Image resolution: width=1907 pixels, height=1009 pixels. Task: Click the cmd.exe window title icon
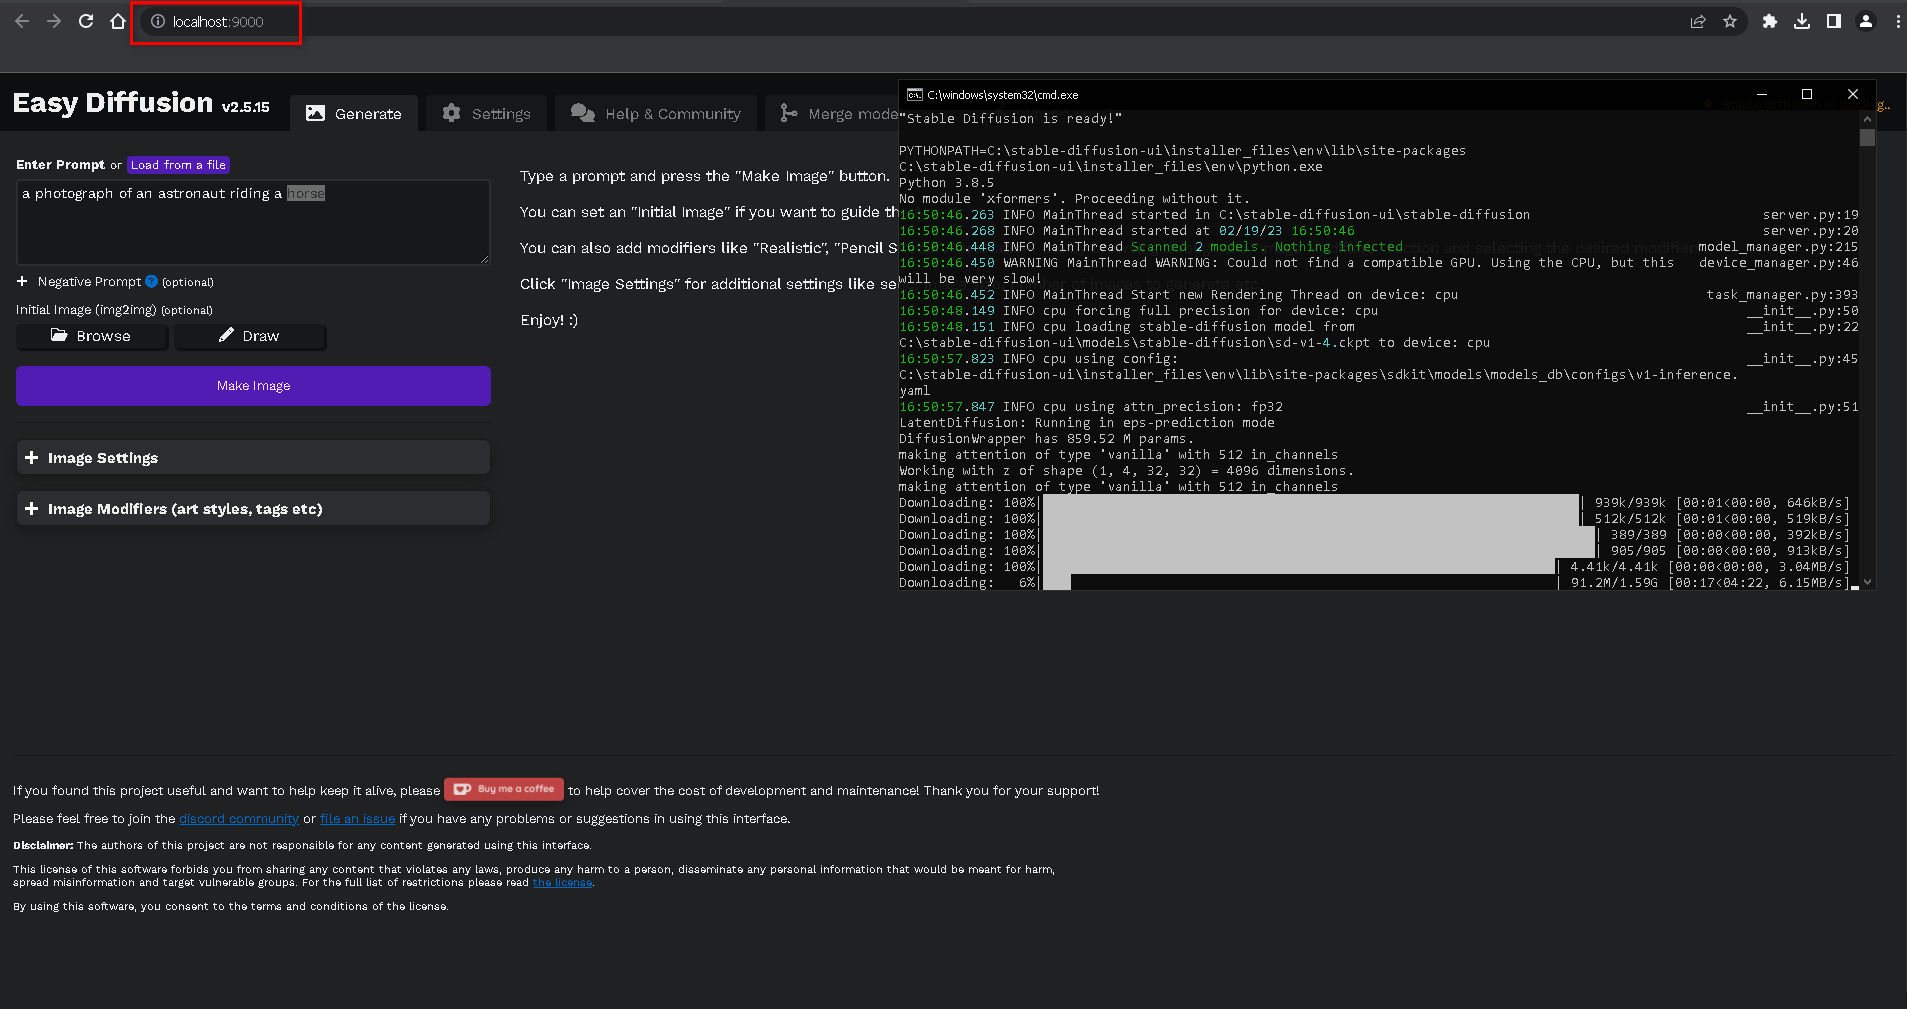pos(914,95)
